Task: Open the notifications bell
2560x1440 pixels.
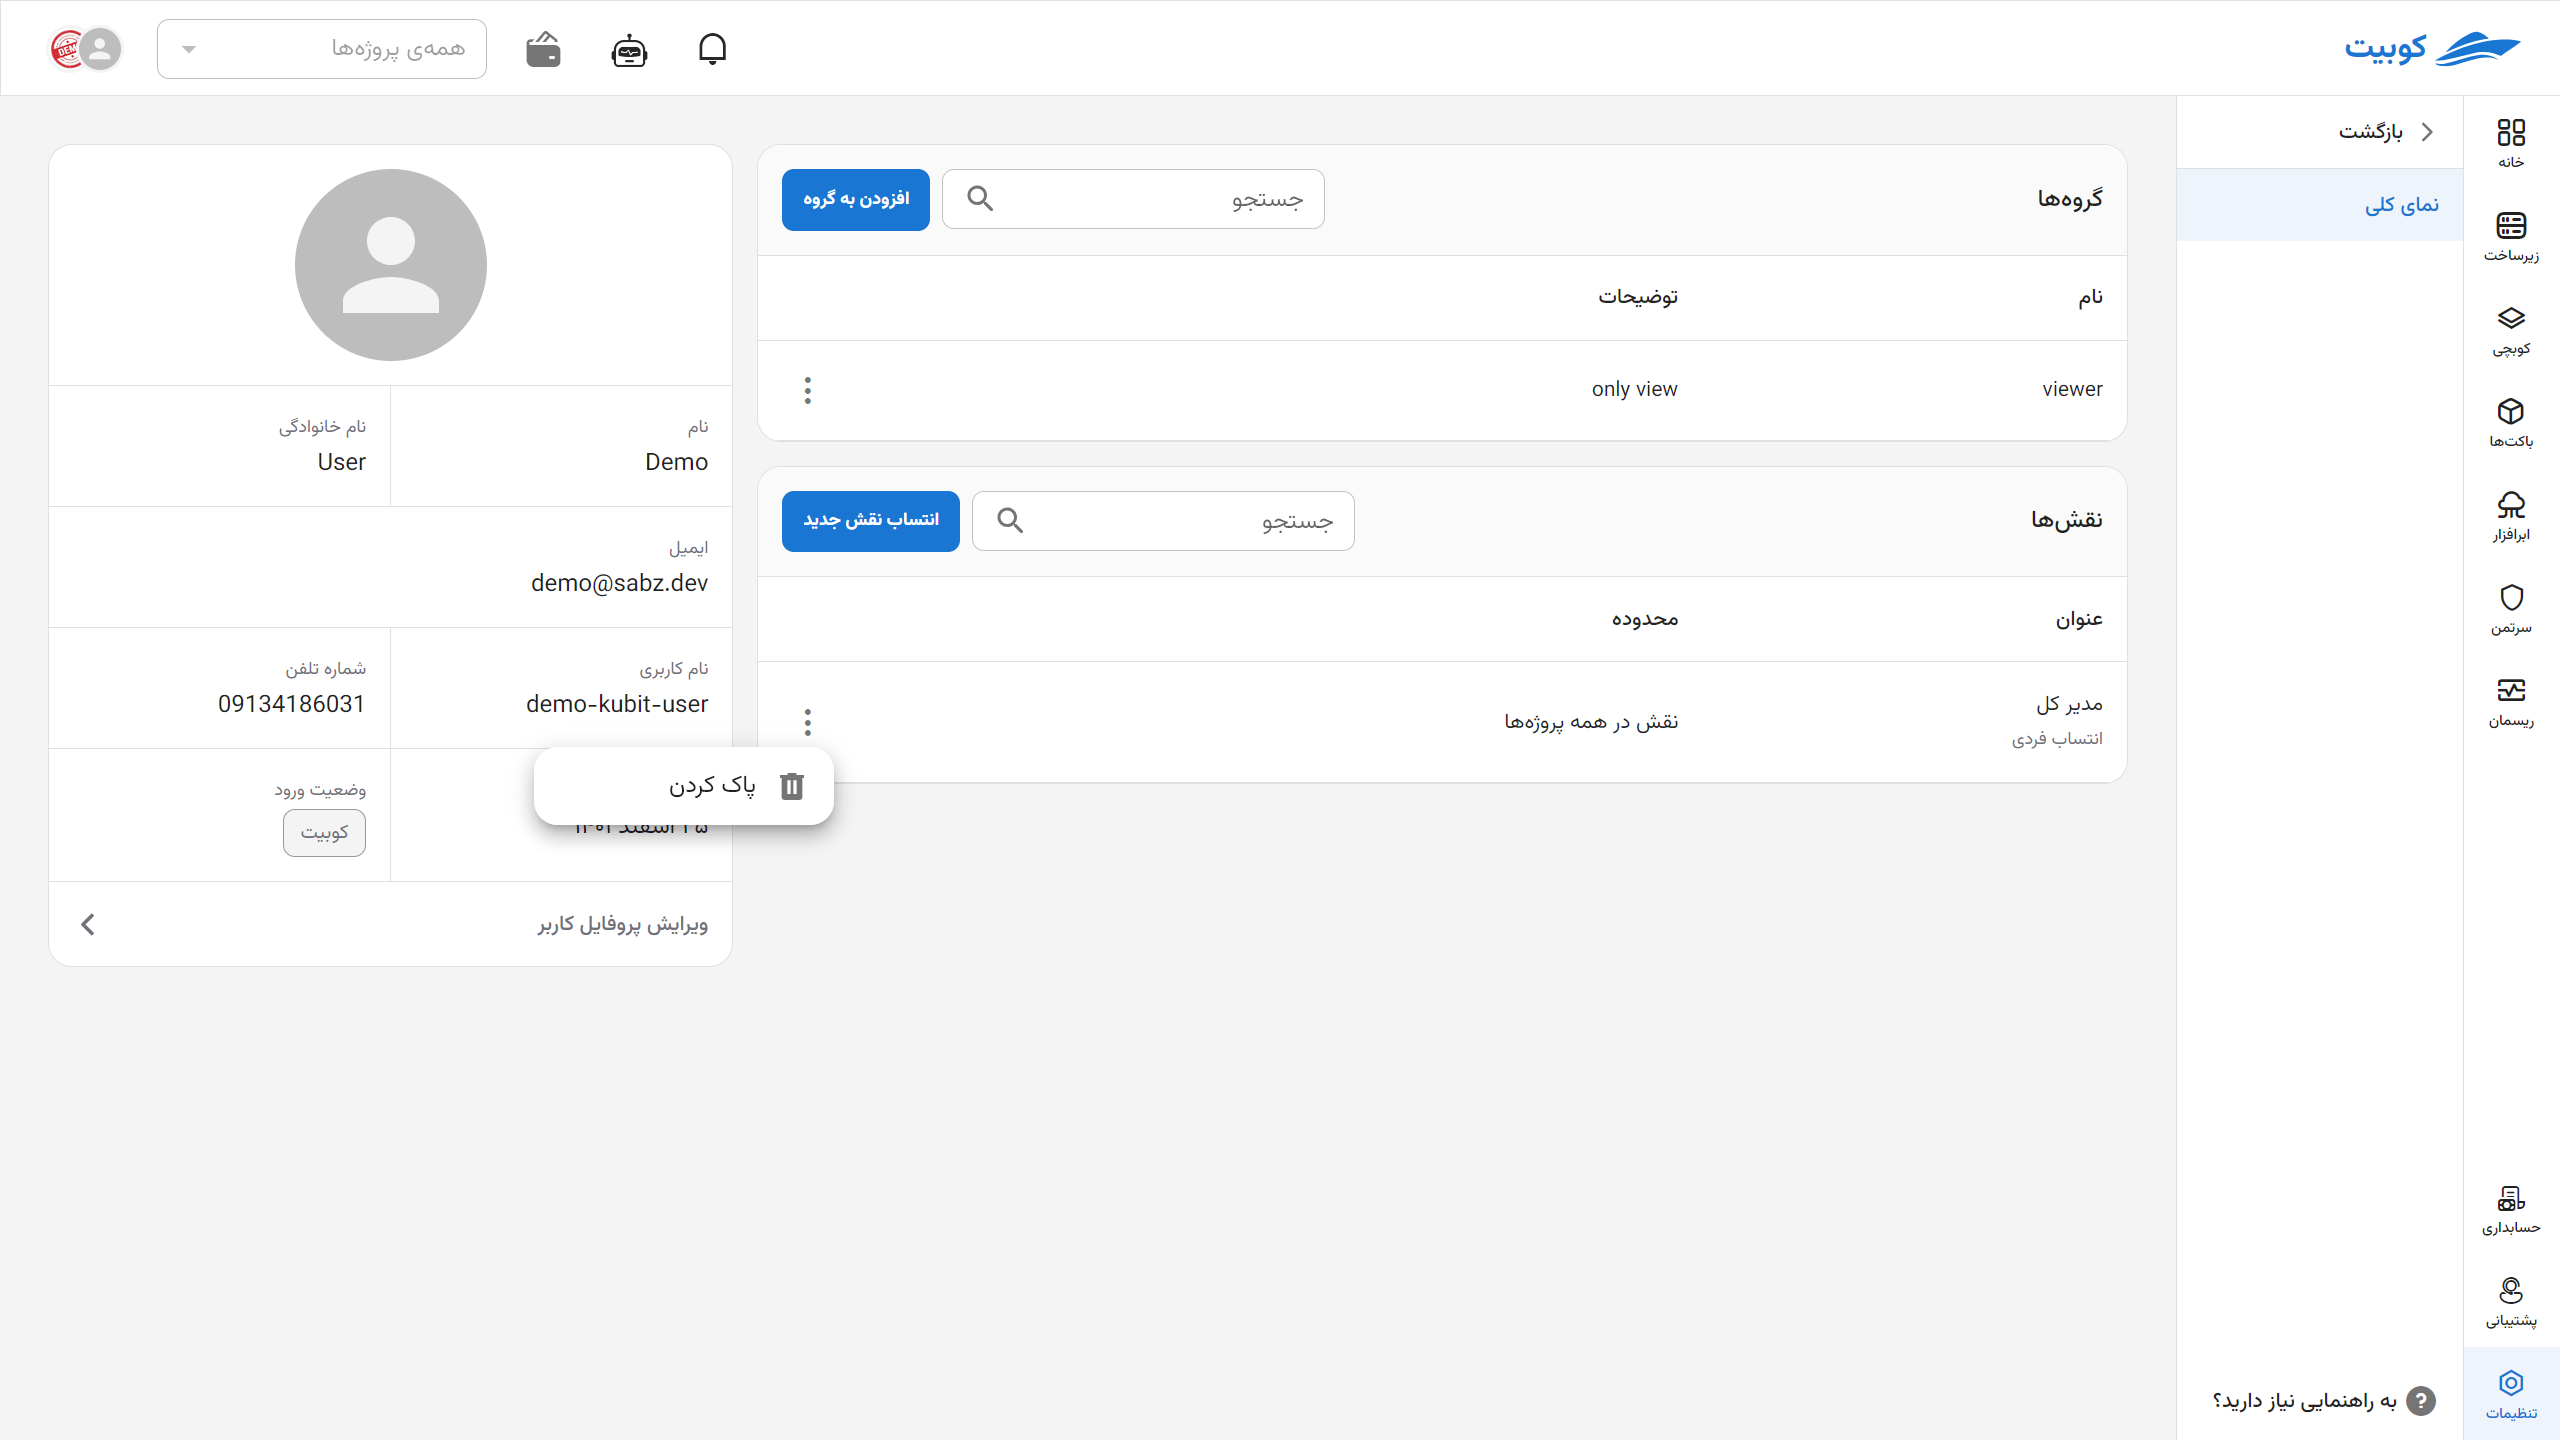Action: coord(712,48)
